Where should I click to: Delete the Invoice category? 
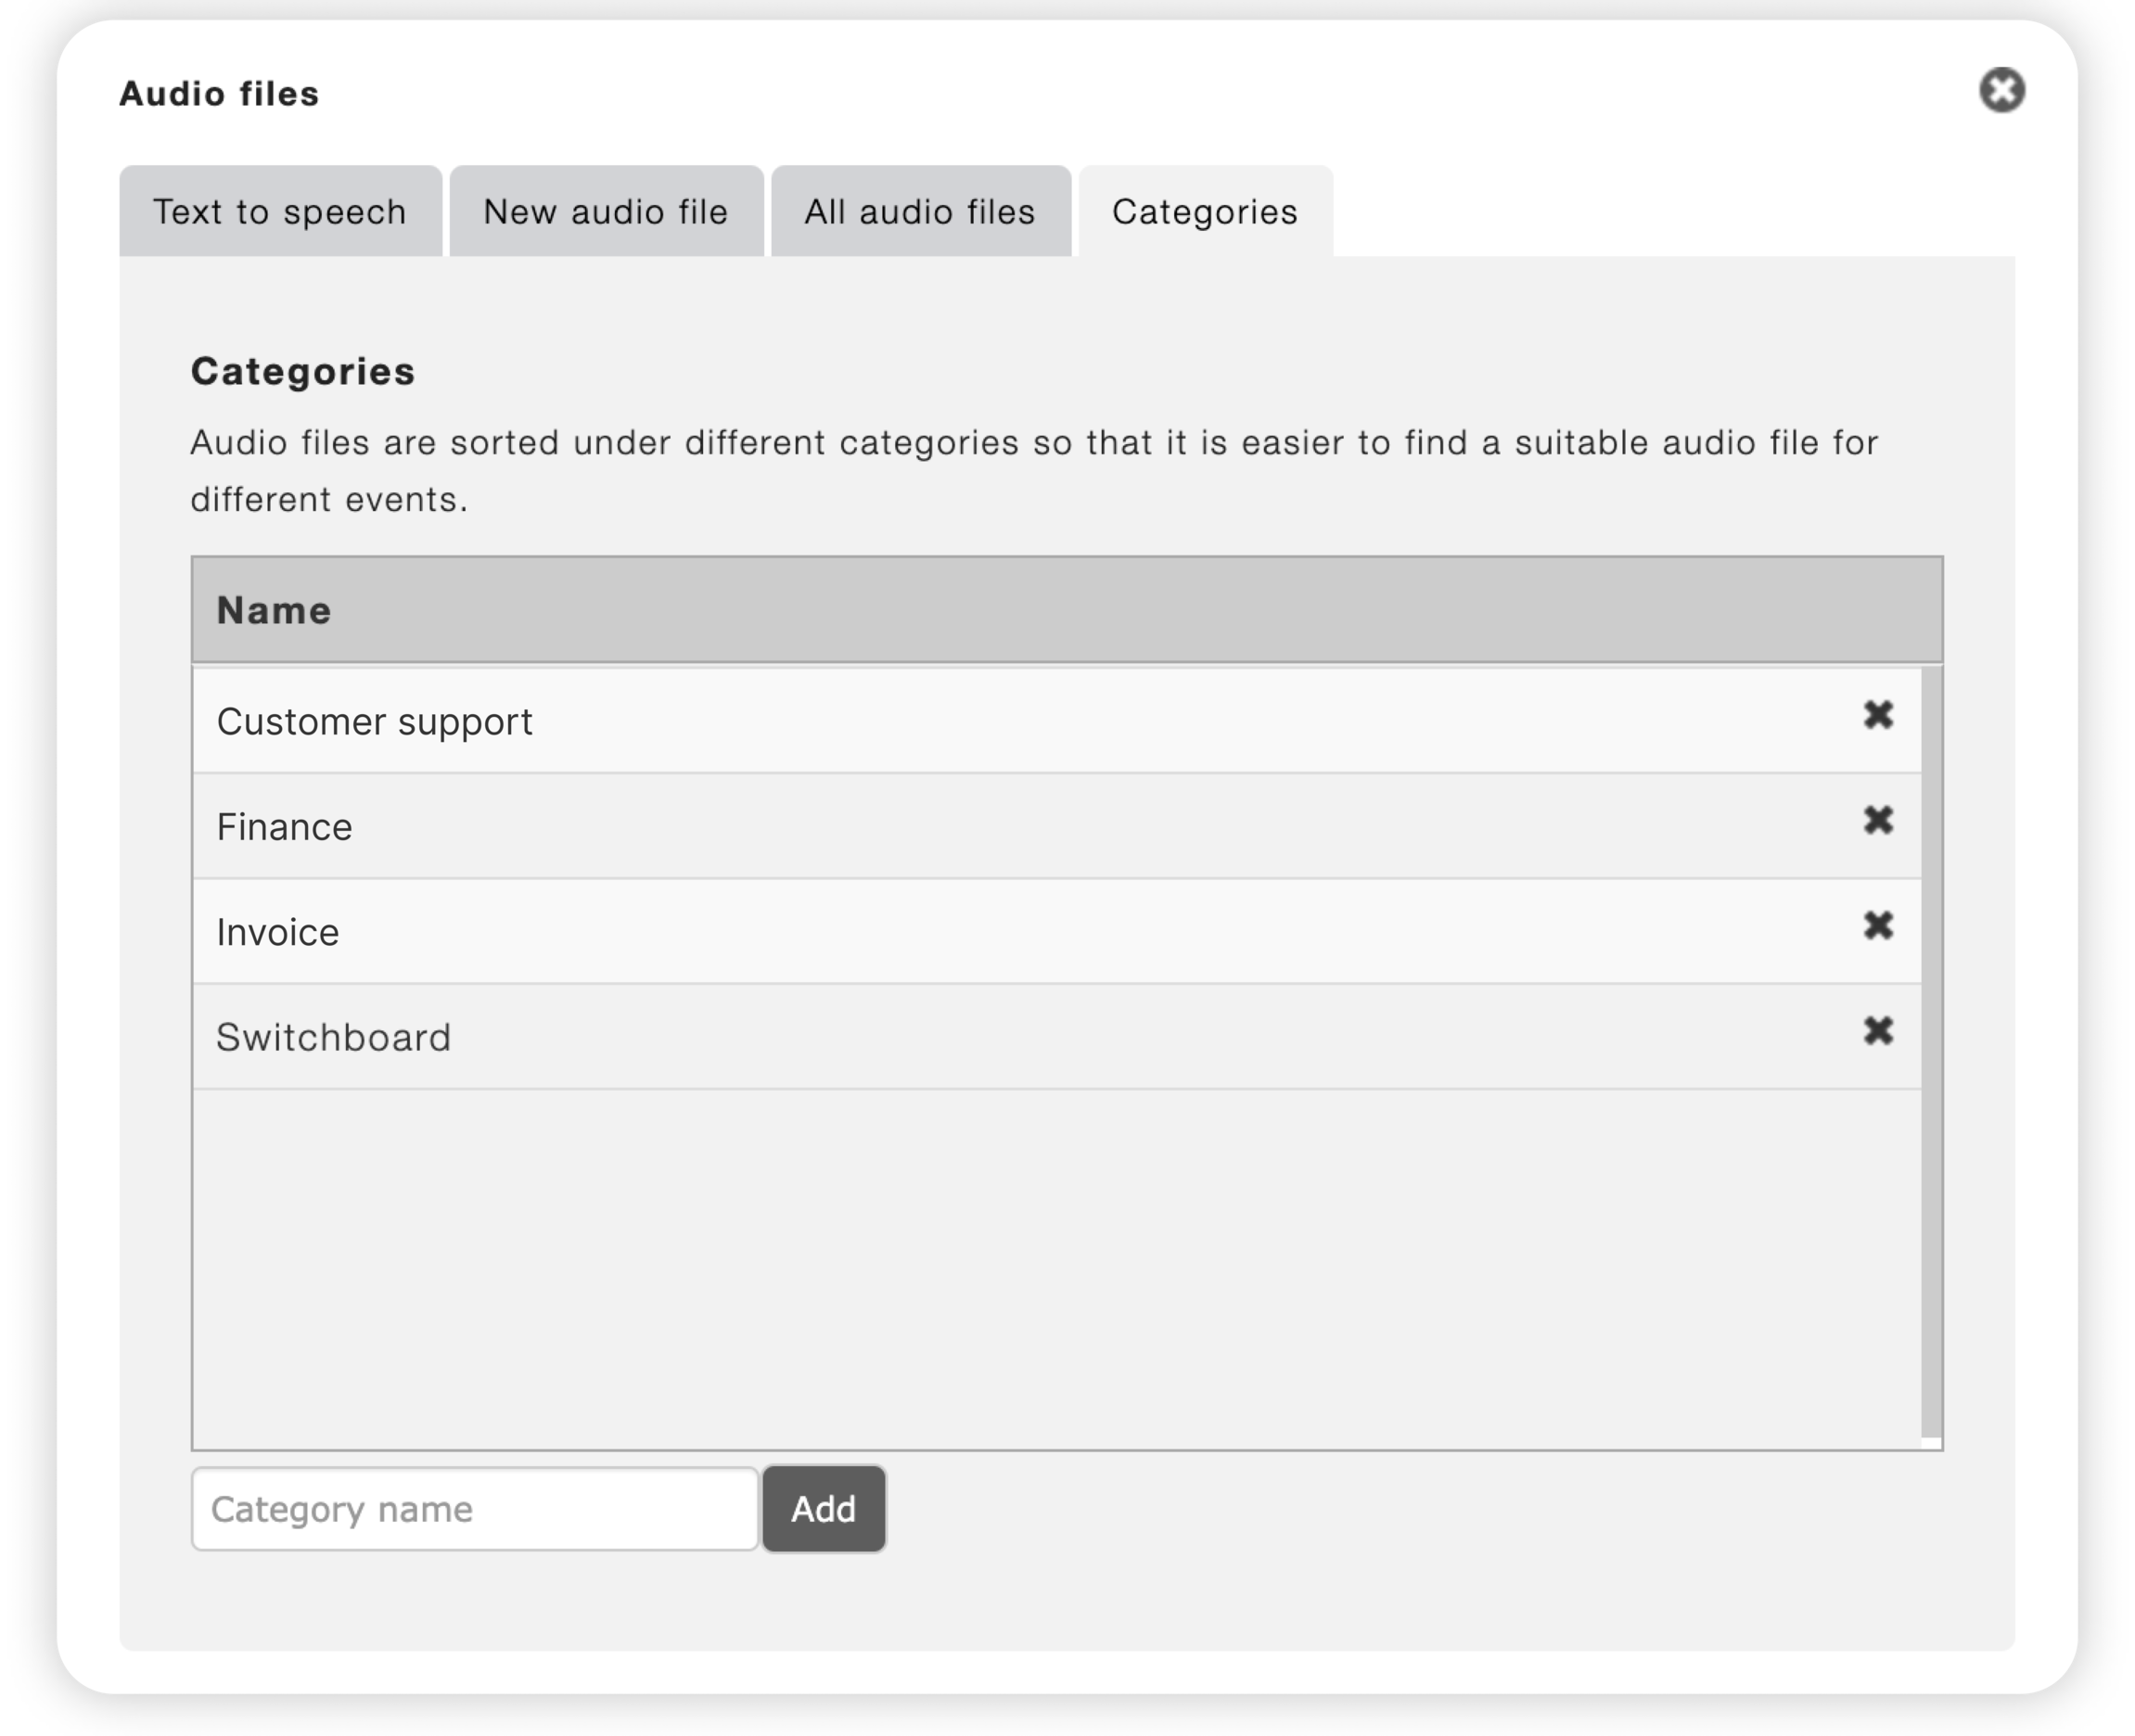tap(1878, 925)
